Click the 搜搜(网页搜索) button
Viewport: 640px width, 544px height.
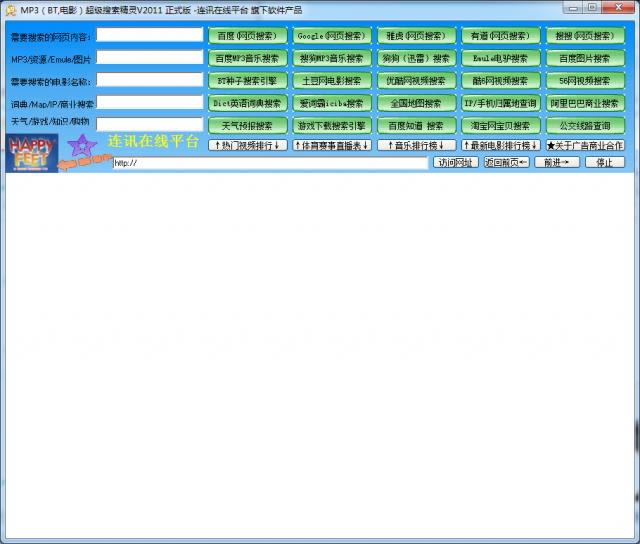(x=585, y=36)
